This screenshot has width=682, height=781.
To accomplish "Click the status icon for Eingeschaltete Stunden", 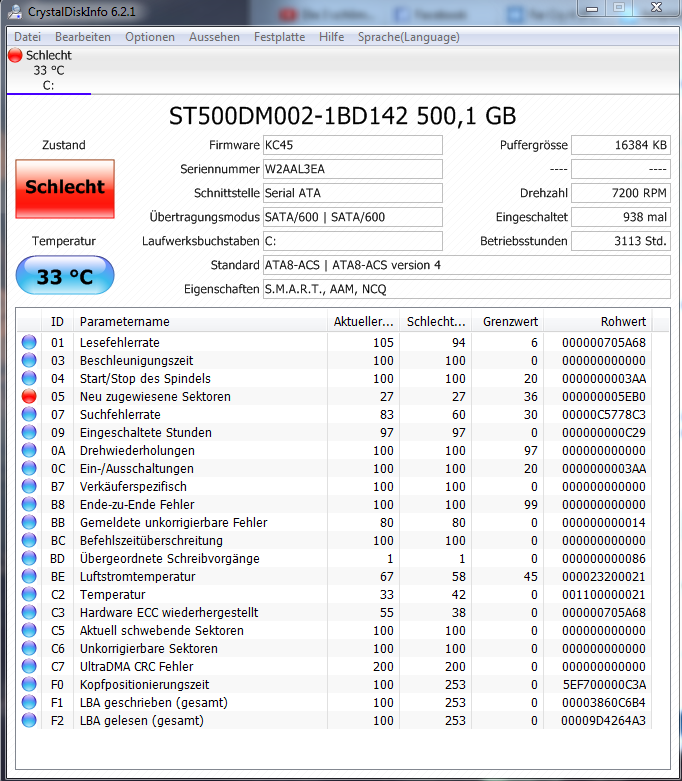I will 29,432.
